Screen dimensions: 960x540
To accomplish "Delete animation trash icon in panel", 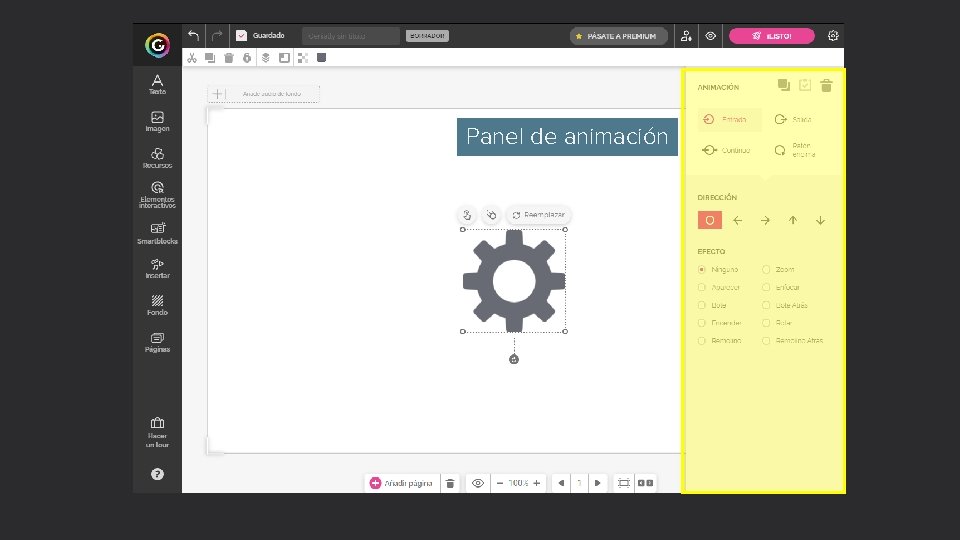I will pyautogui.click(x=827, y=85).
